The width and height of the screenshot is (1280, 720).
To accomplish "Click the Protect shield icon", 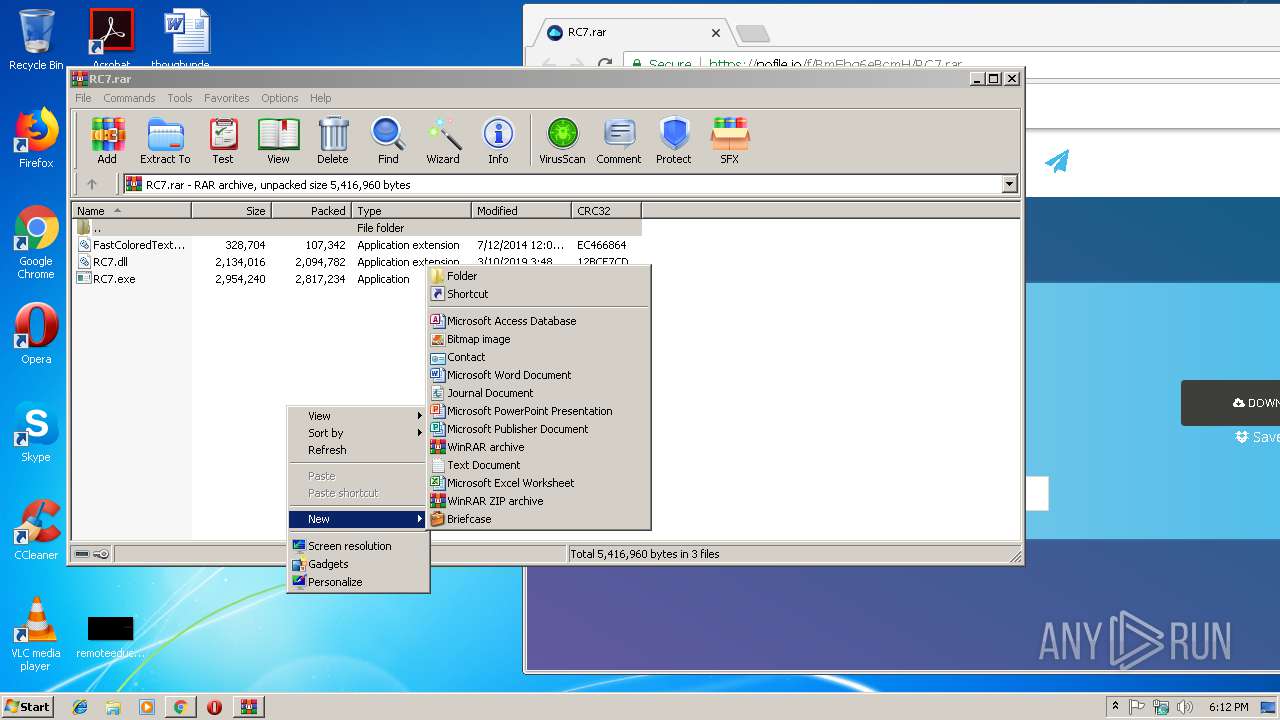I will 674,141.
